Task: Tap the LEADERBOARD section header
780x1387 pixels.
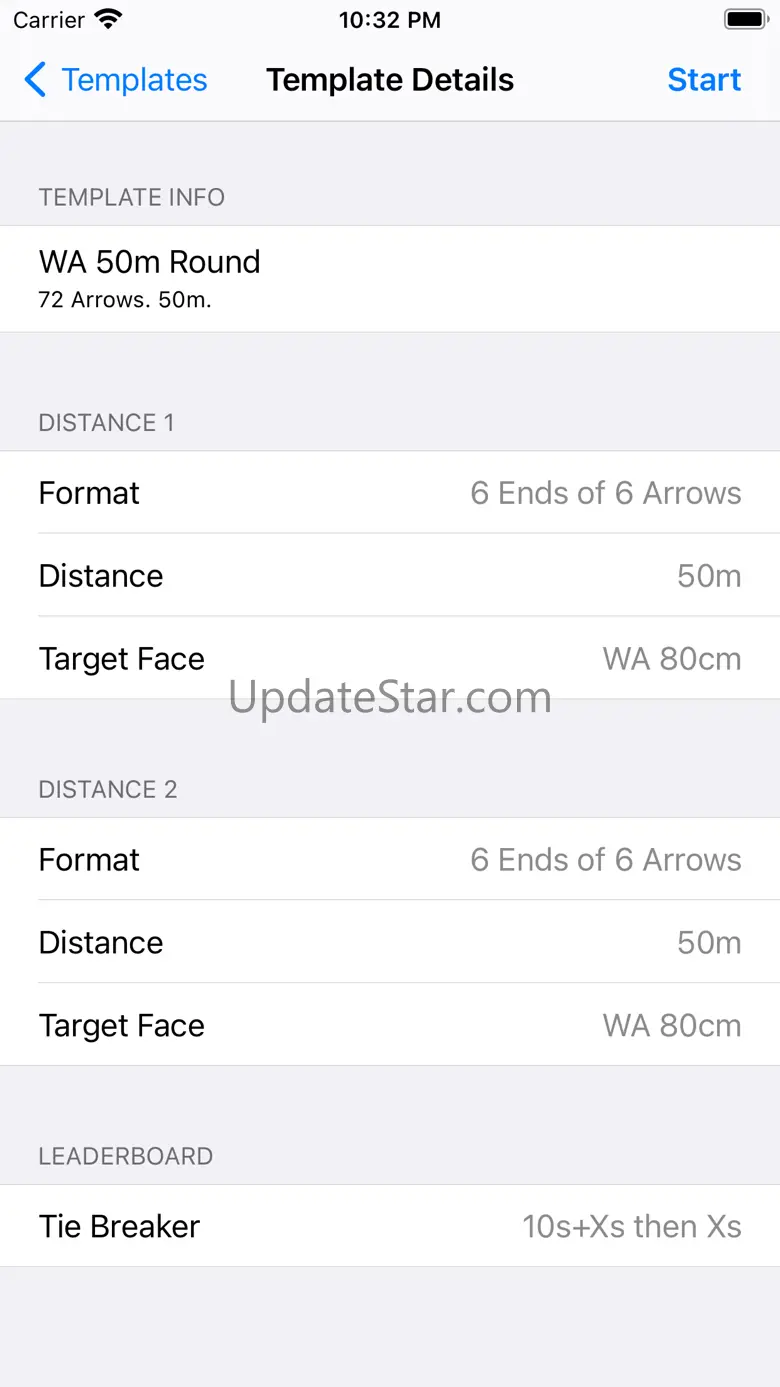Action: pos(126,1157)
